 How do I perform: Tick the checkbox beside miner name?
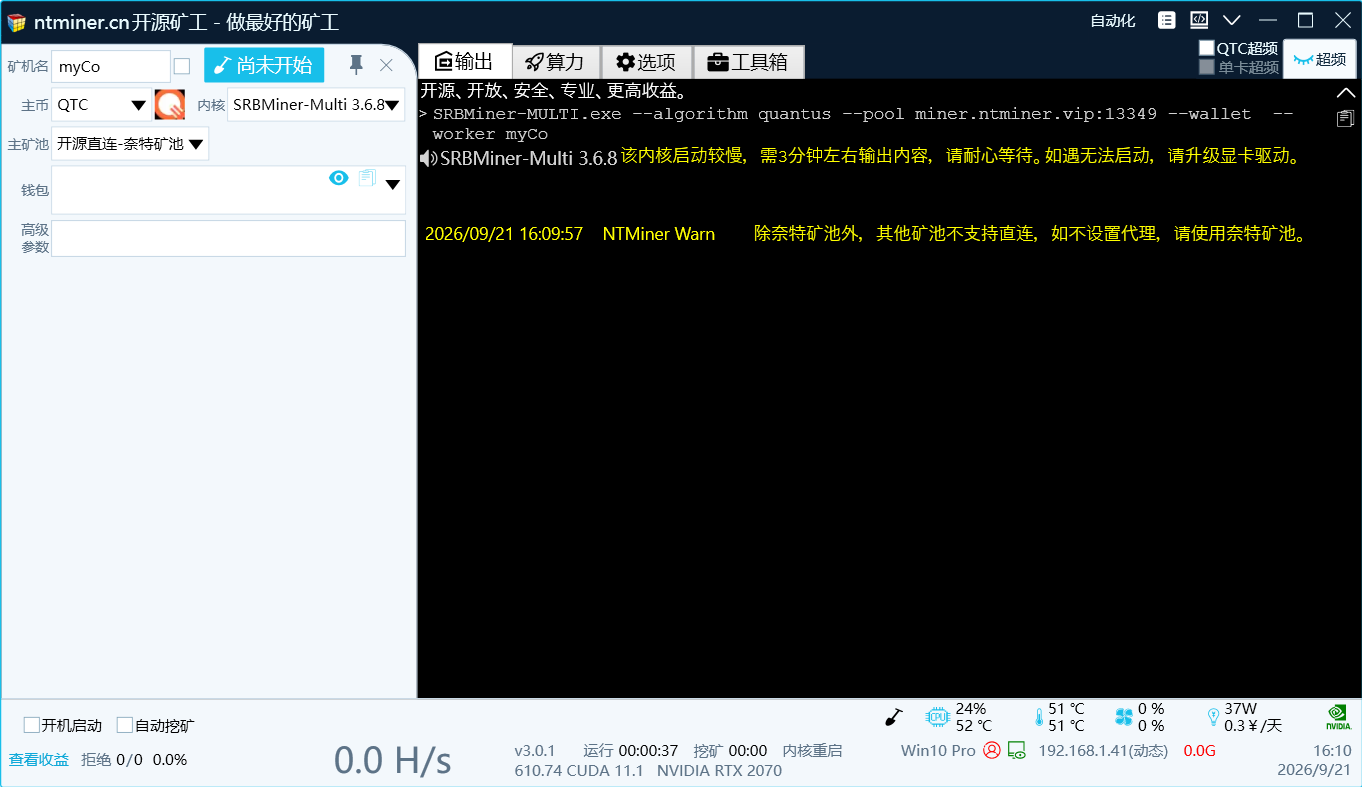coord(182,66)
